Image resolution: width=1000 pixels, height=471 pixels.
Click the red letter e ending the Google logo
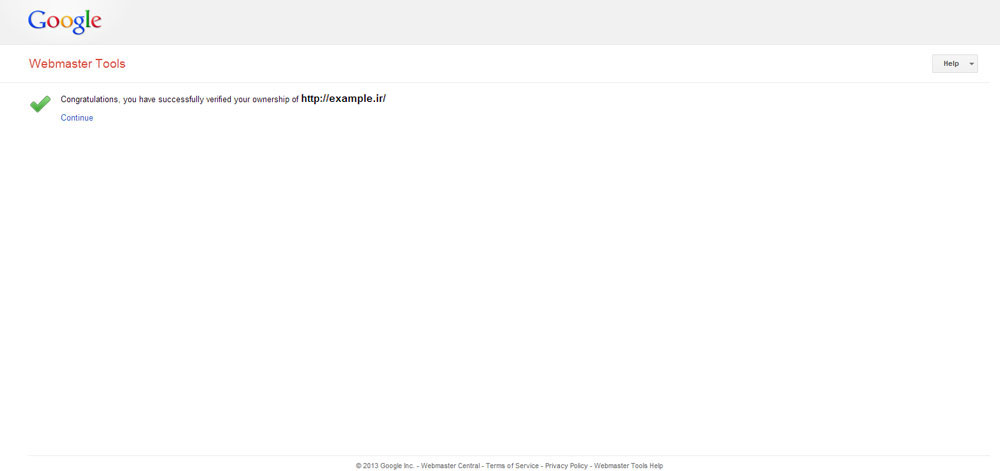(95, 23)
